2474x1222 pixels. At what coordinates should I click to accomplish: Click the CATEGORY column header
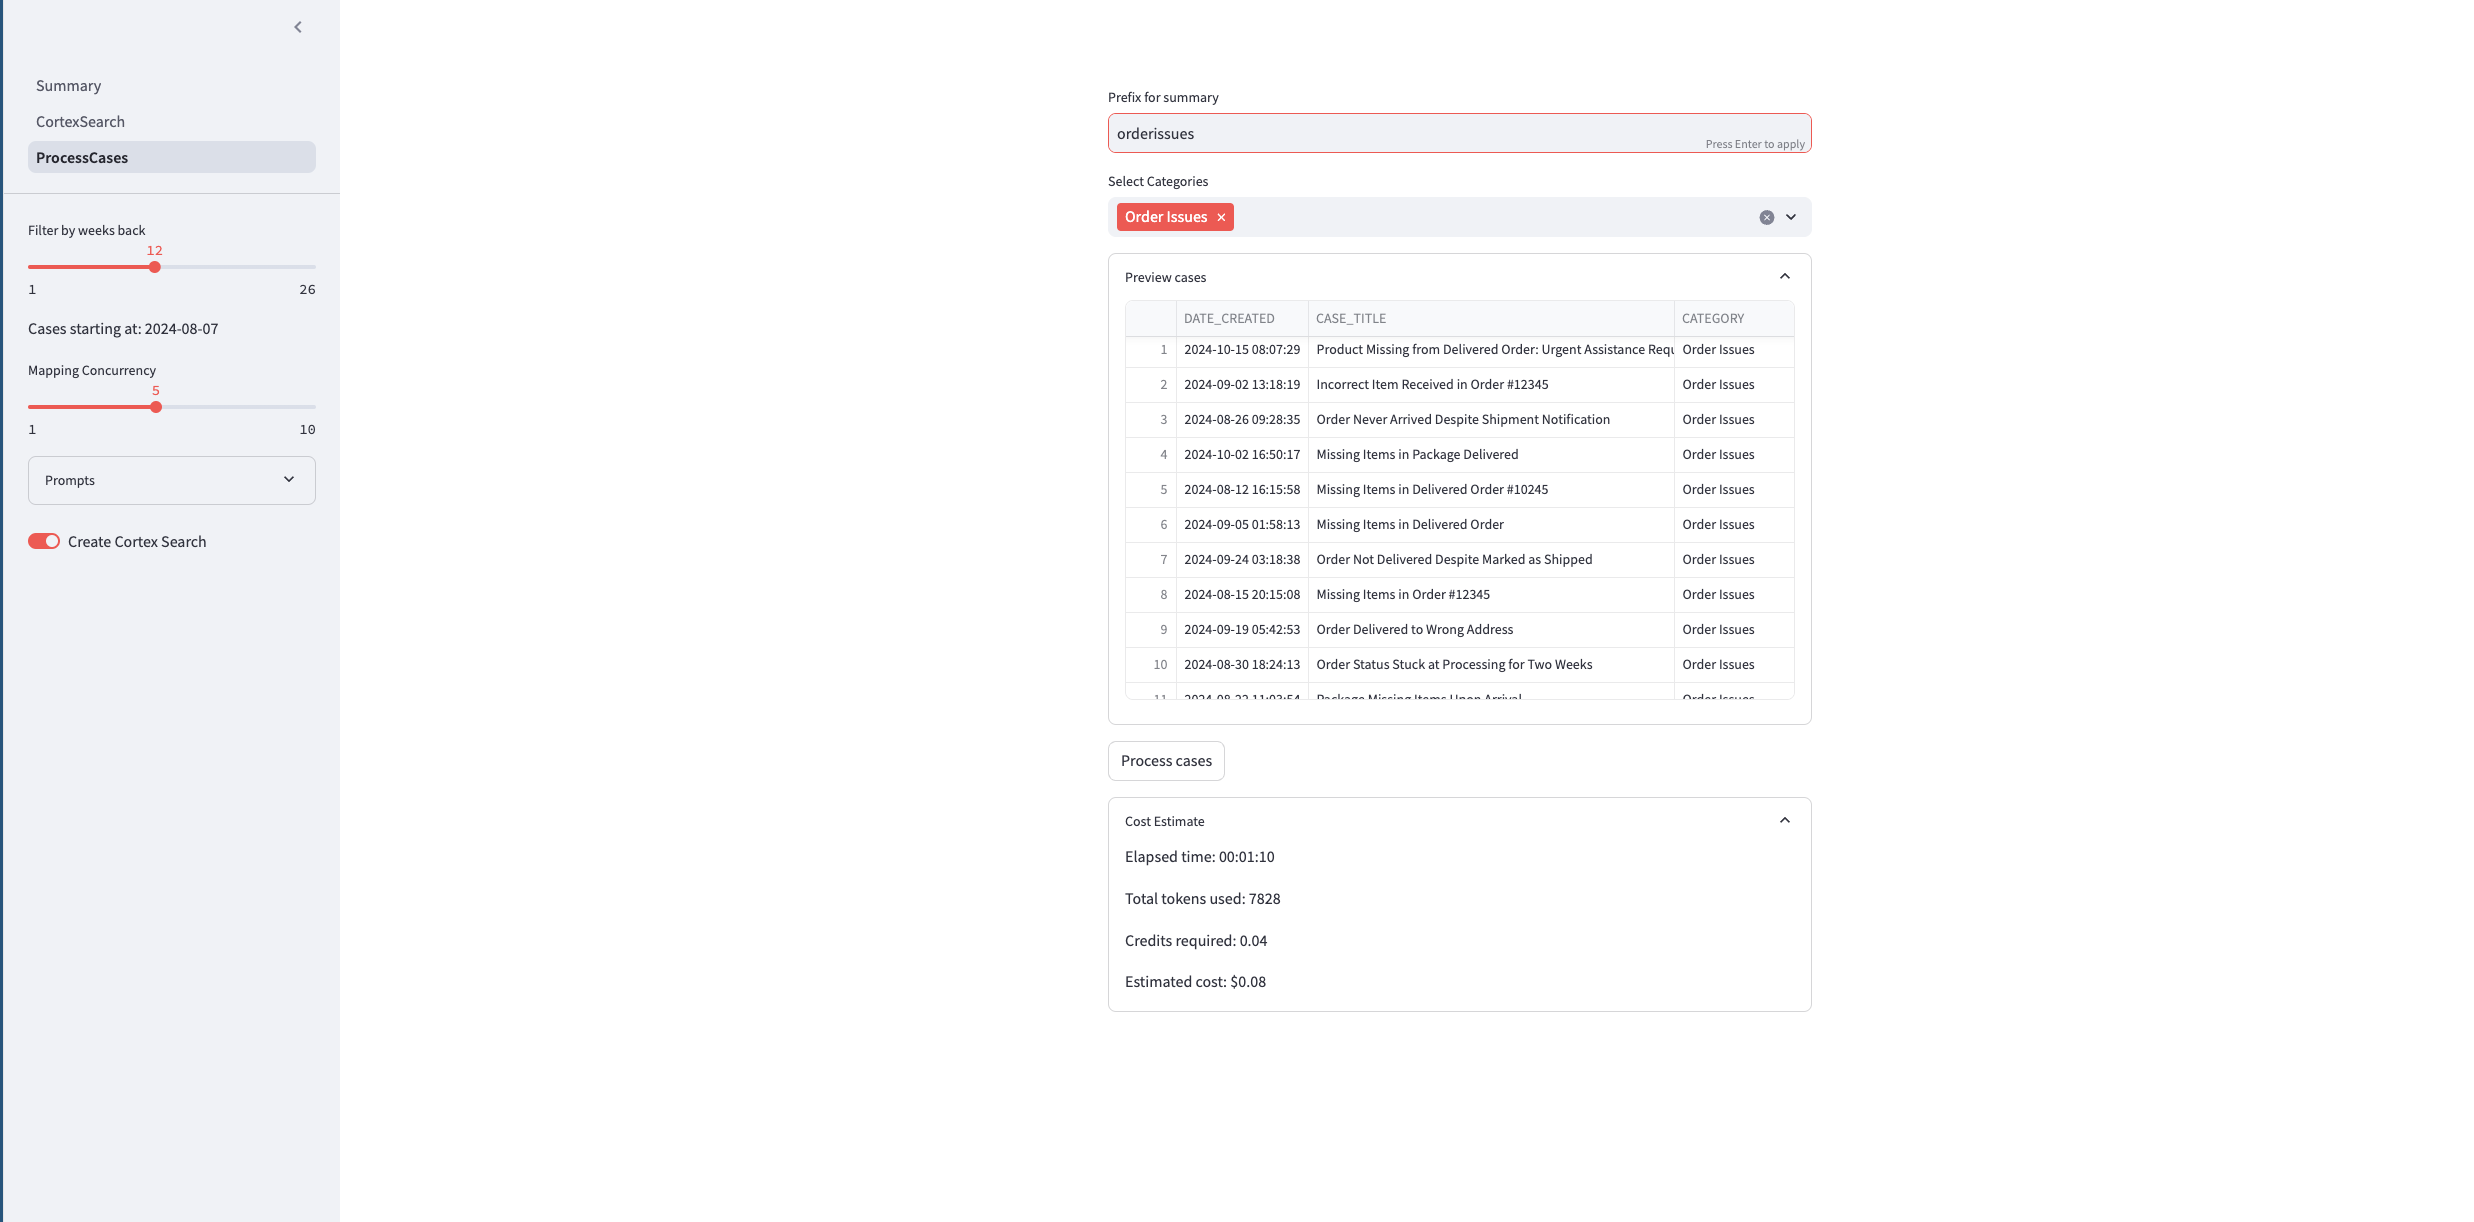pyautogui.click(x=1712, y=318)
